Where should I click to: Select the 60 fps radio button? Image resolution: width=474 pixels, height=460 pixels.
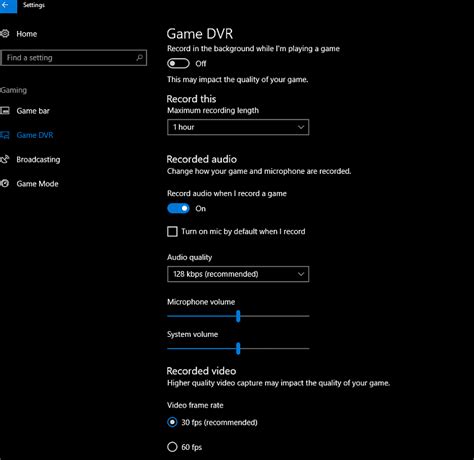pyautogui.click(x=172, y=447)
